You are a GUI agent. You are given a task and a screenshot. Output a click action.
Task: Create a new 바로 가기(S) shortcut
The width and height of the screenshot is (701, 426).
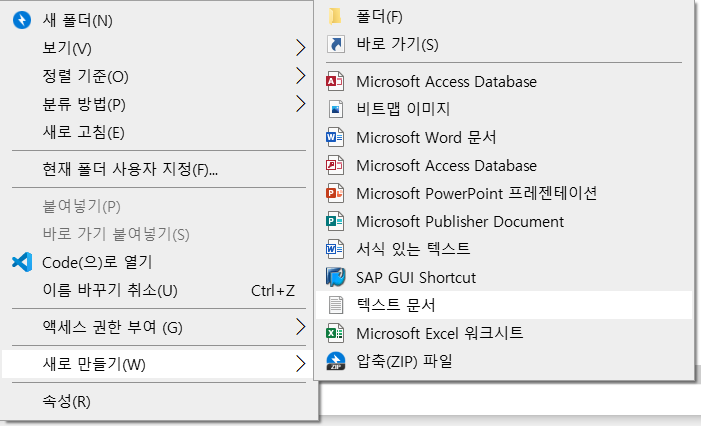[504, 44]
